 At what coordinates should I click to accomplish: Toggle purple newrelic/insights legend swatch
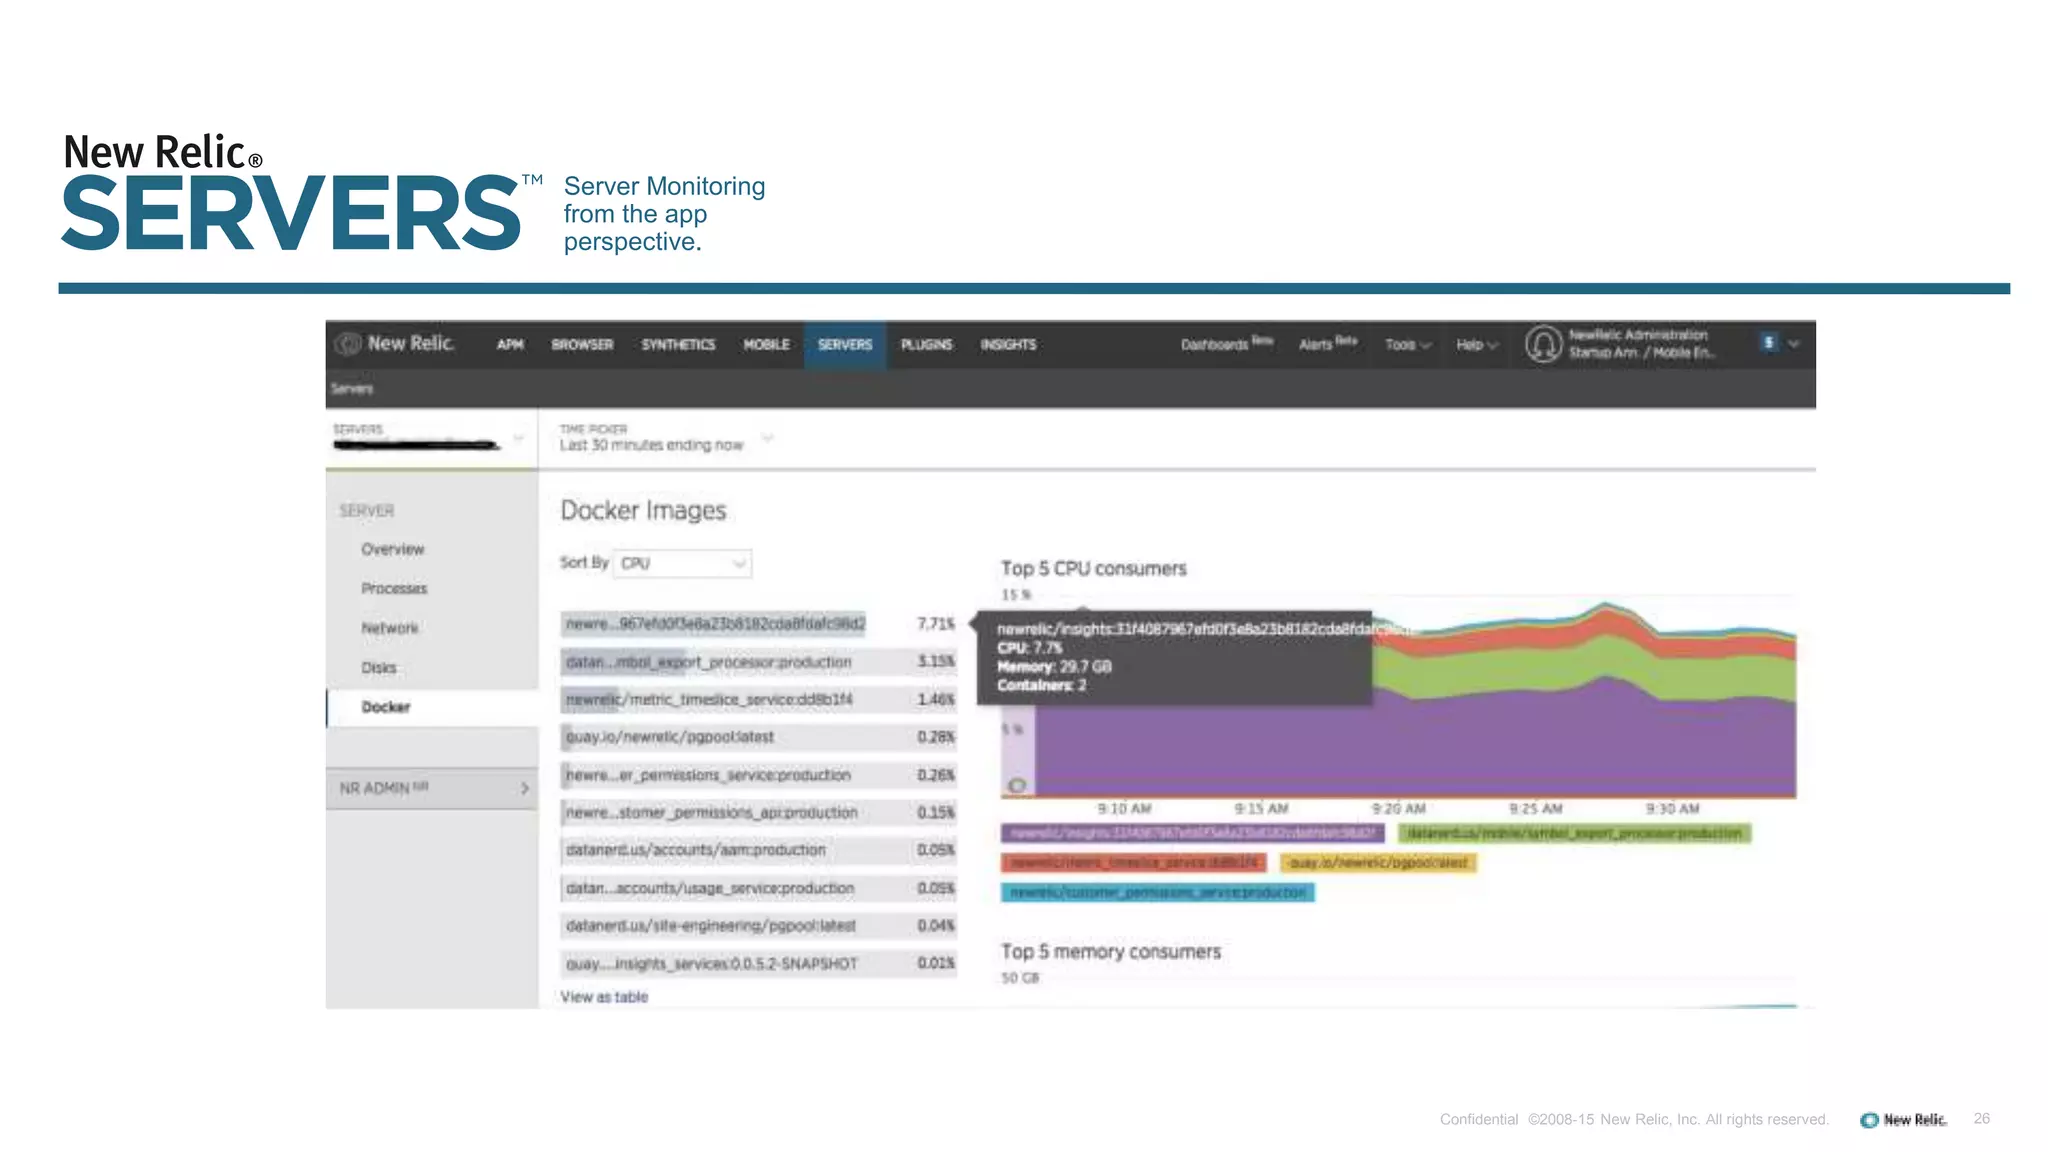1192,833
